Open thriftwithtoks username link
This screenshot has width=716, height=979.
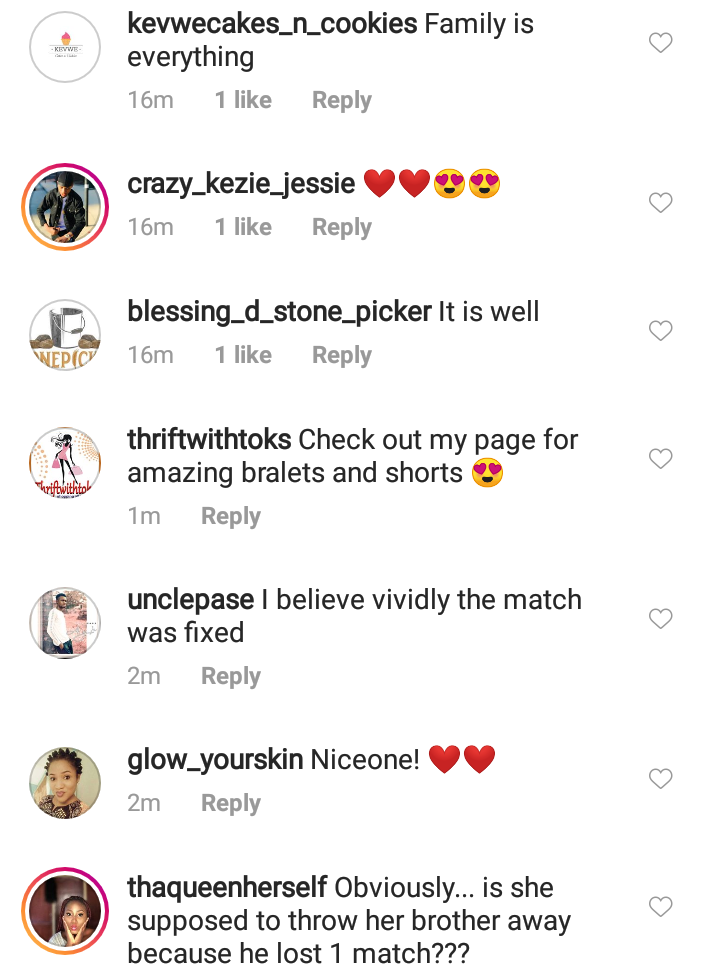tap(209, 440)
